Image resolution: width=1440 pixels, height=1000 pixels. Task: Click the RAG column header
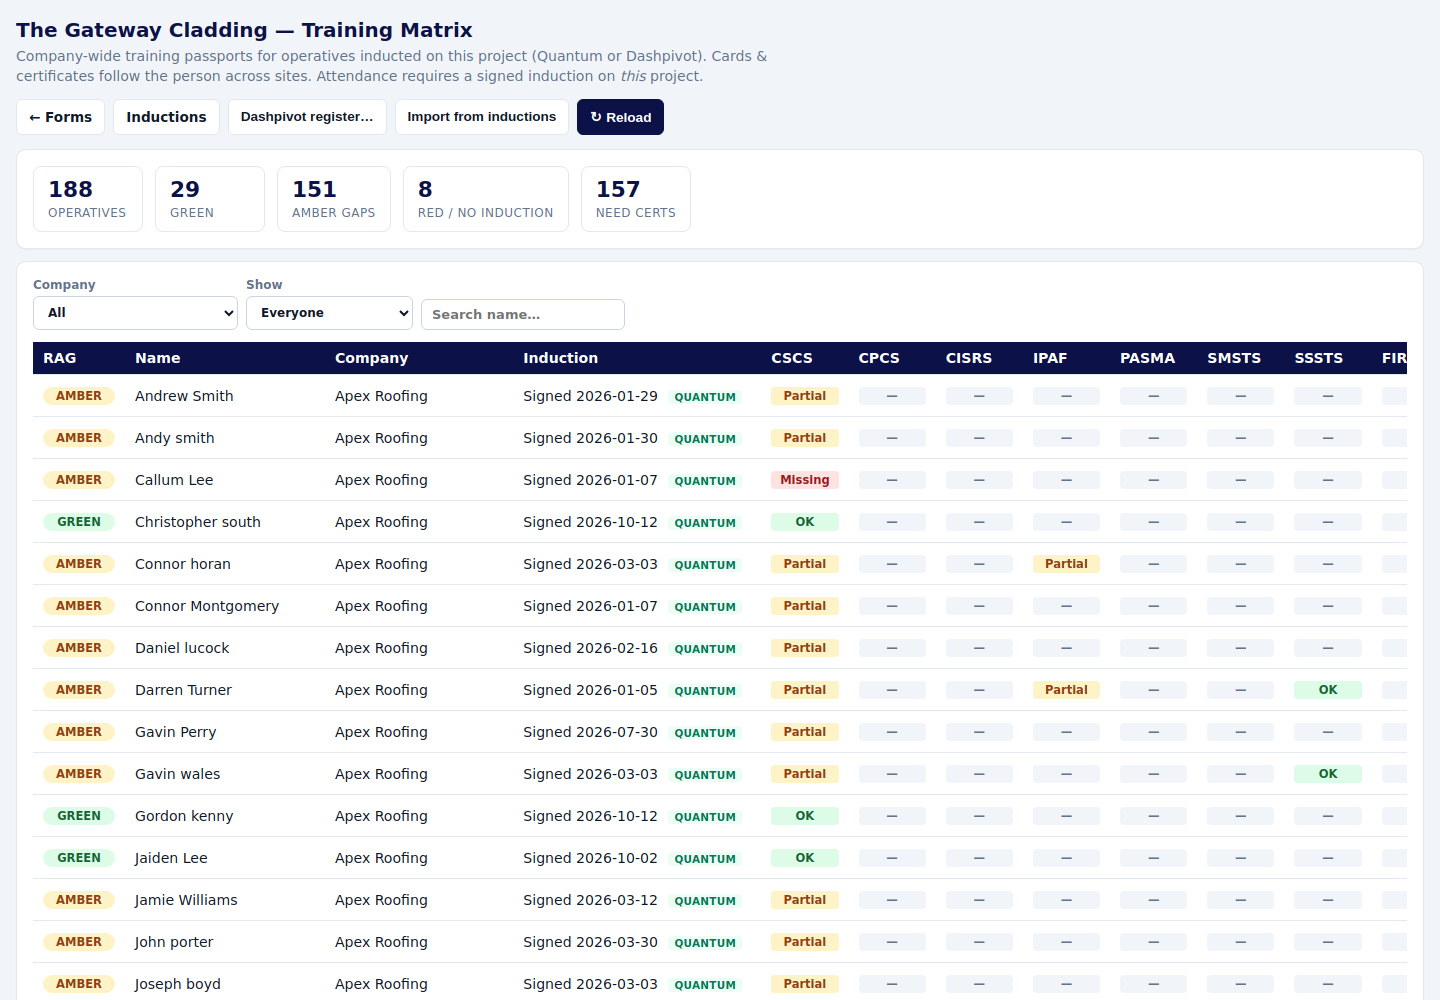click(60, 358)
